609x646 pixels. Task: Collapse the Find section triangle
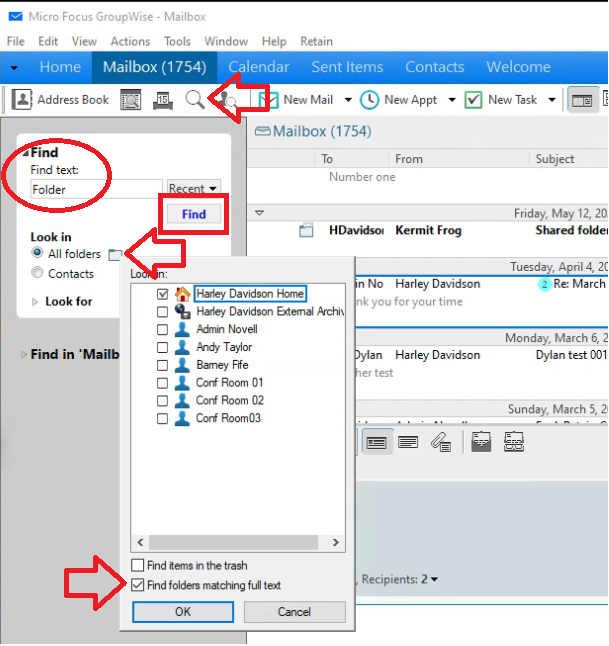(x=26, y=153)
